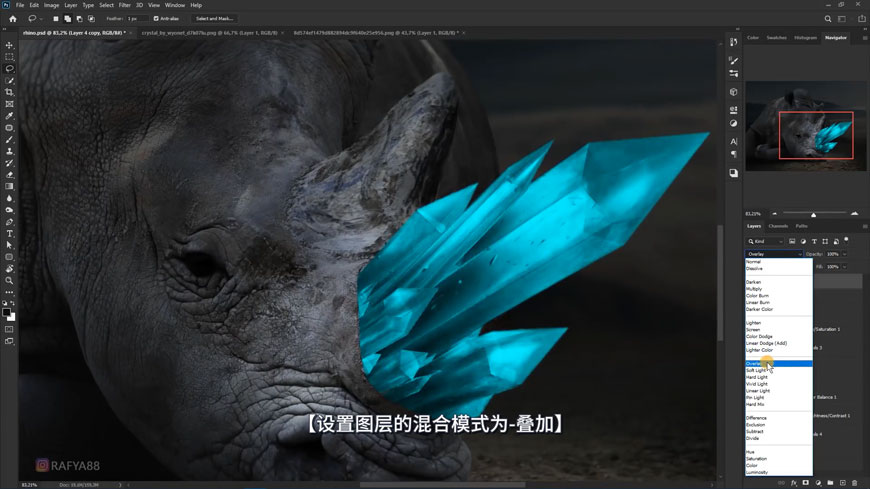Open the search icon at top right
The image size is (870, 489).
(x=827, y=18)
